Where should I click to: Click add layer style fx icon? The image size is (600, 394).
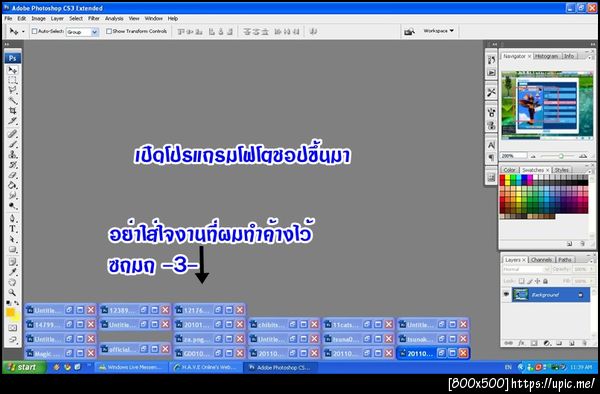click(521, 343)
